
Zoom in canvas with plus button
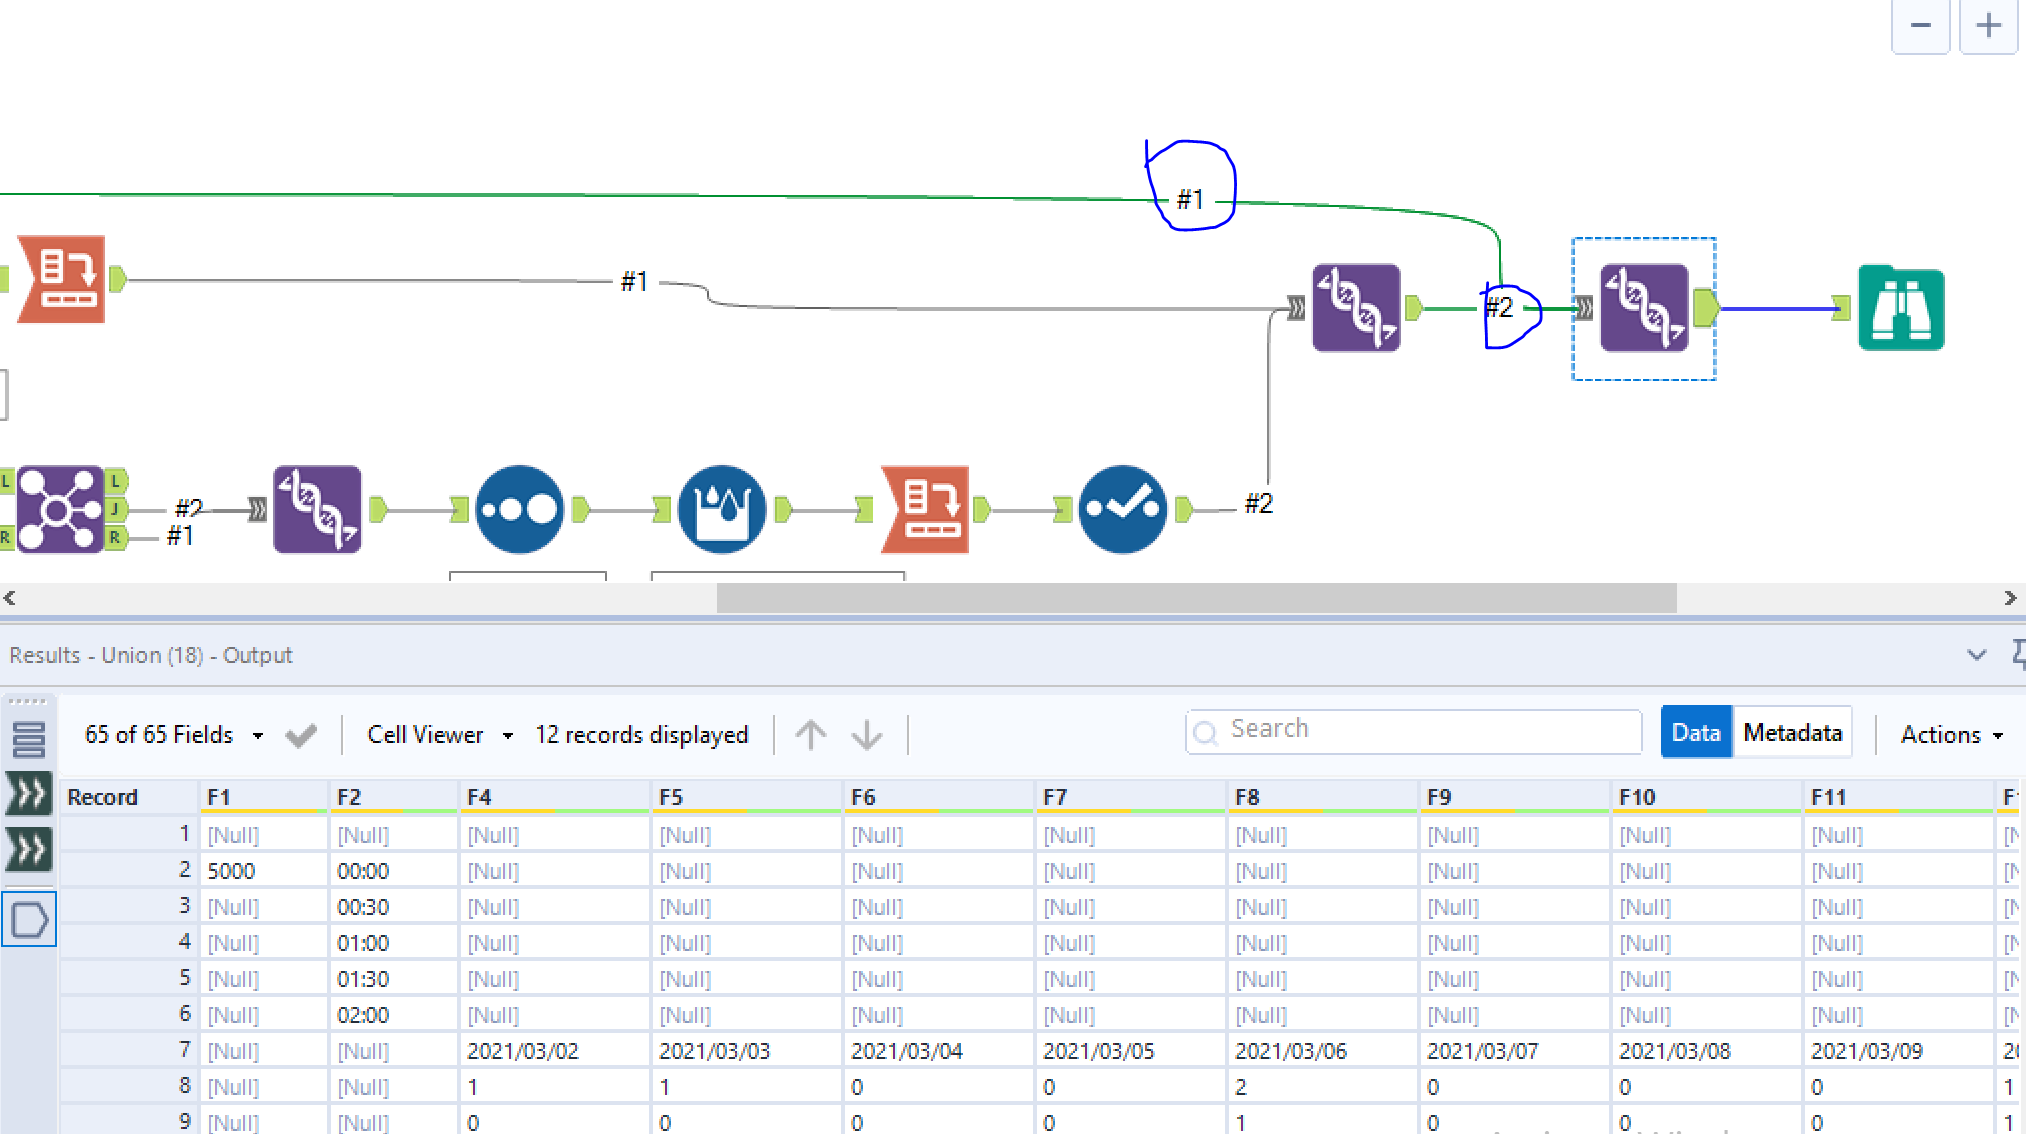click(1988, 26)
